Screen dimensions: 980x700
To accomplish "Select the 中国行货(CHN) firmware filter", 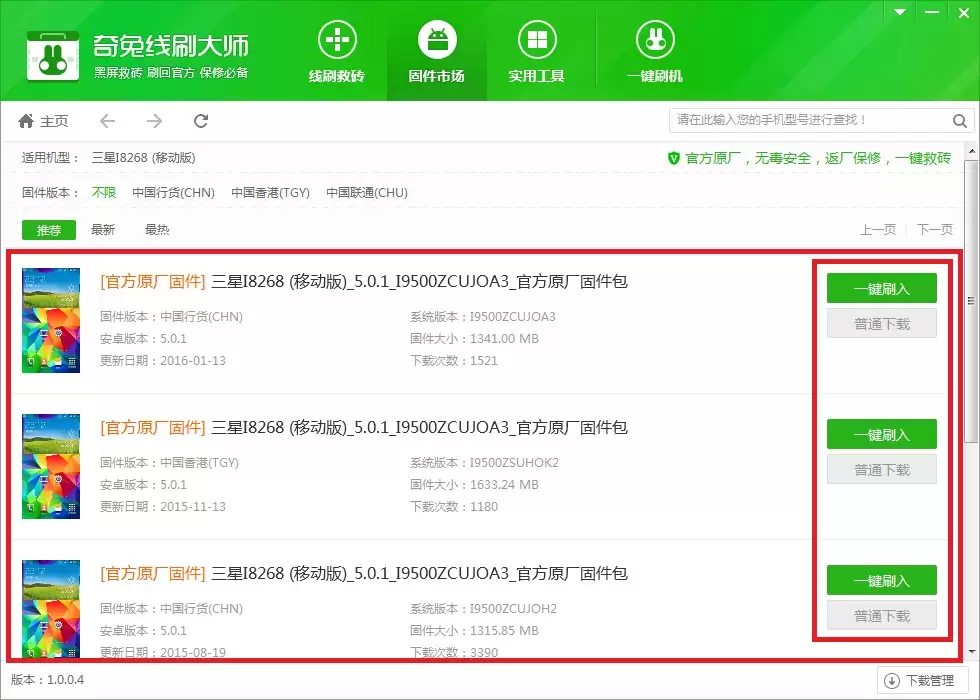I will click(174, 192).
